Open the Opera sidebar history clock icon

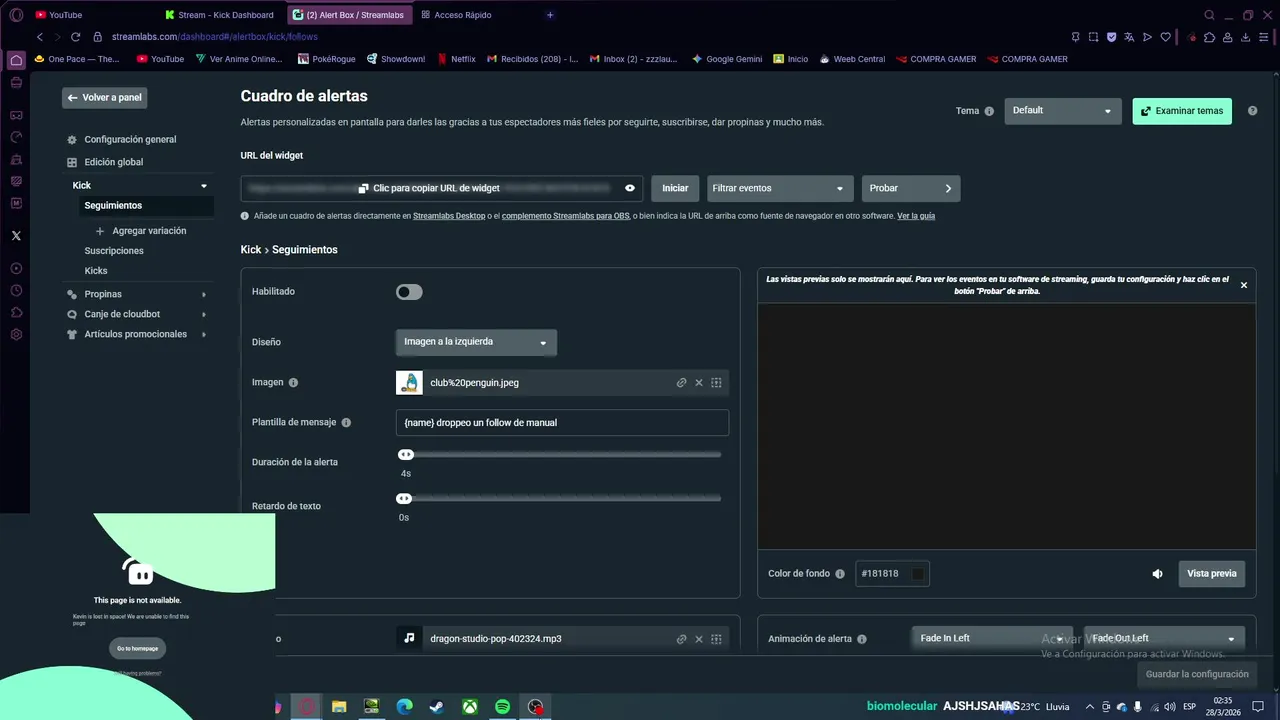16,290
